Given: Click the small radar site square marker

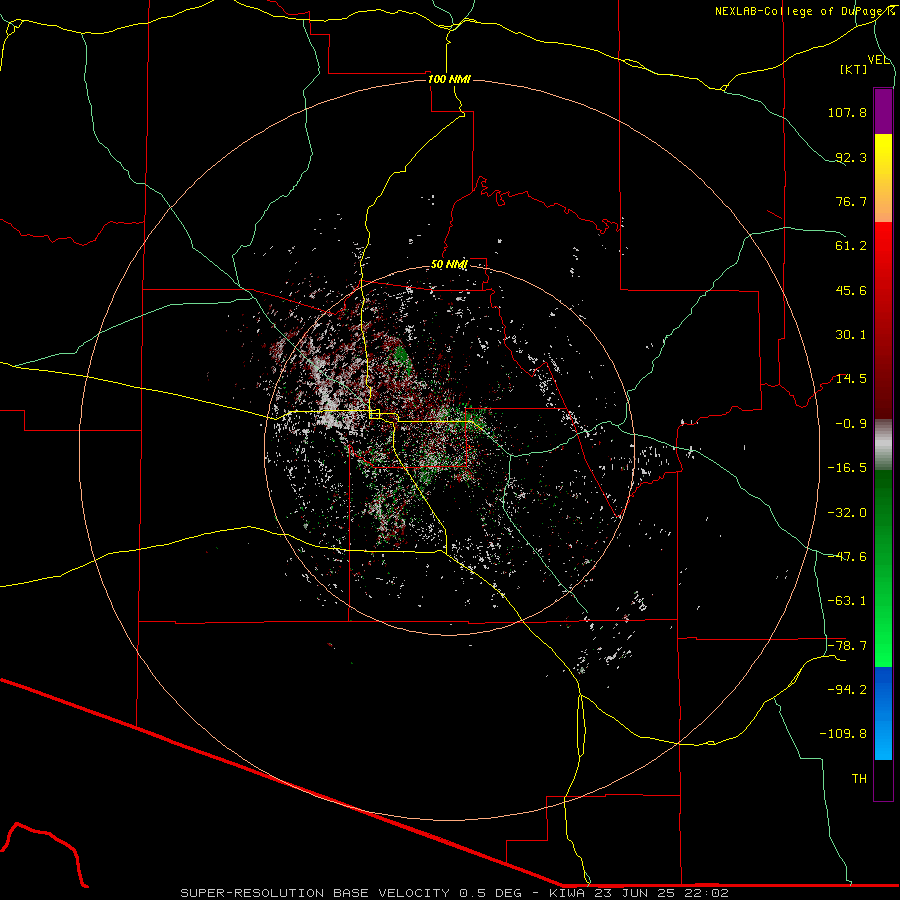Looking at the screenshot, I should click(x=375, y=414).
